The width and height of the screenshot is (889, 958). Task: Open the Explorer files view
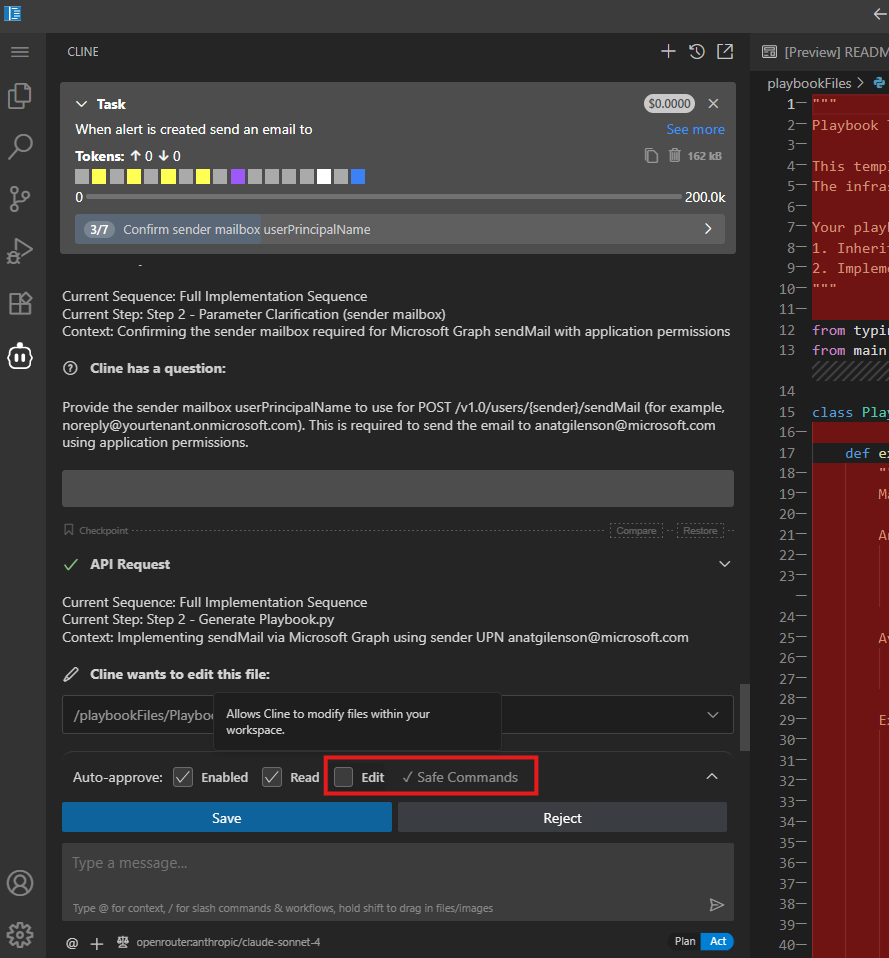point(20,96)
